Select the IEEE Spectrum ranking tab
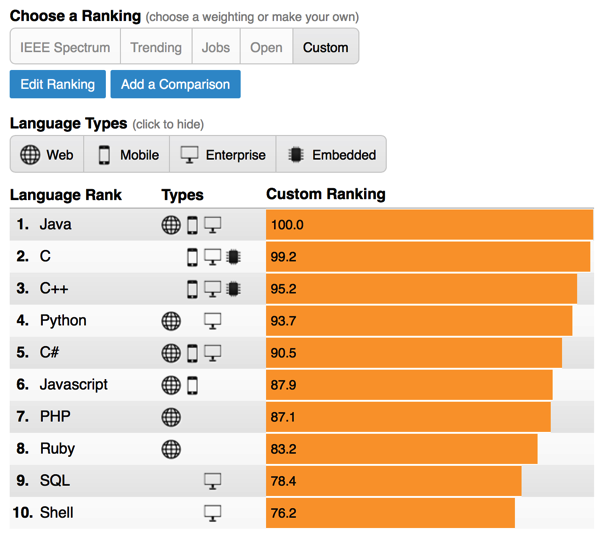Screen dimensions: 600x533 pyautogui.click(x=65, y=46)
